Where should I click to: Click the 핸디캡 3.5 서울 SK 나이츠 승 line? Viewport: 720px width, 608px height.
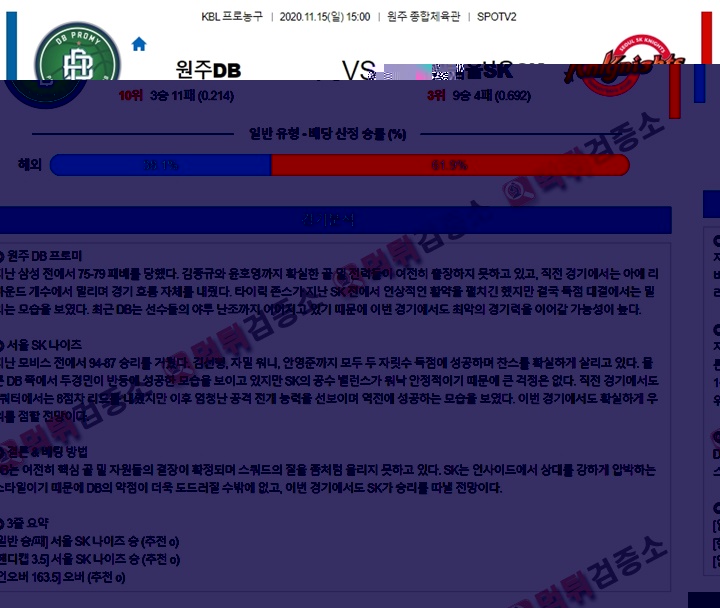[90, 559]
